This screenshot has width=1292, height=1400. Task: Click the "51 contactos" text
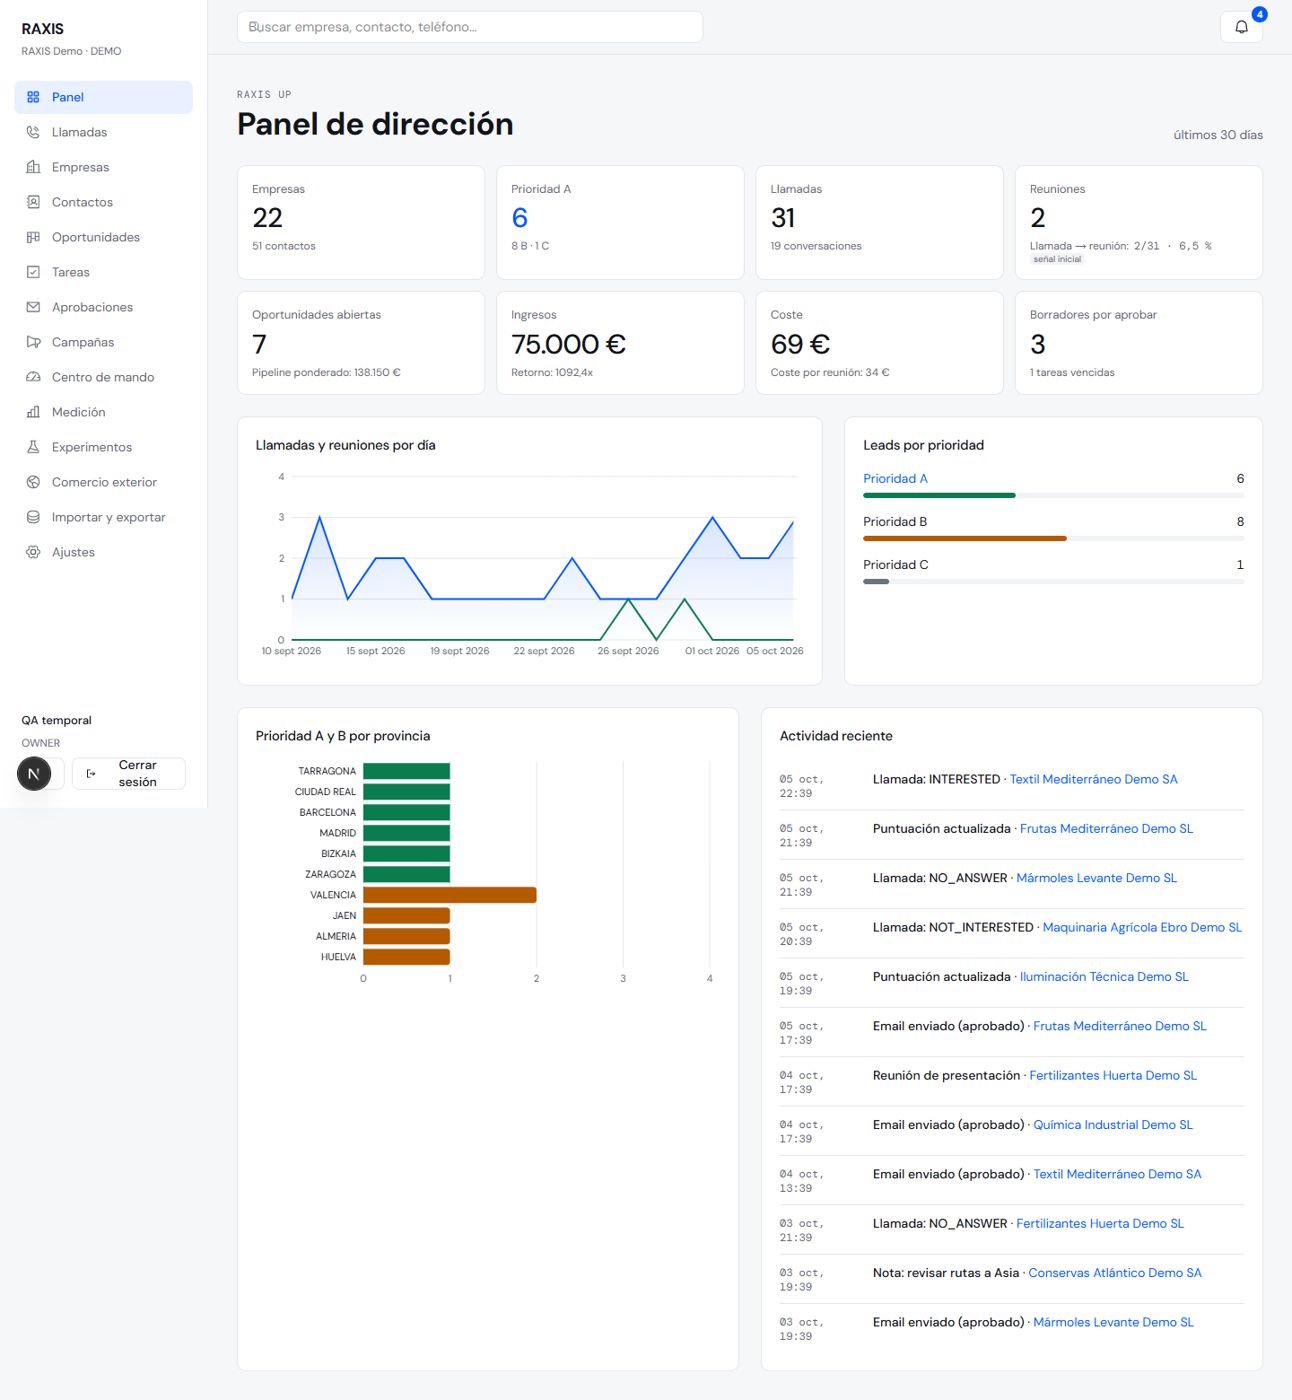284,246
